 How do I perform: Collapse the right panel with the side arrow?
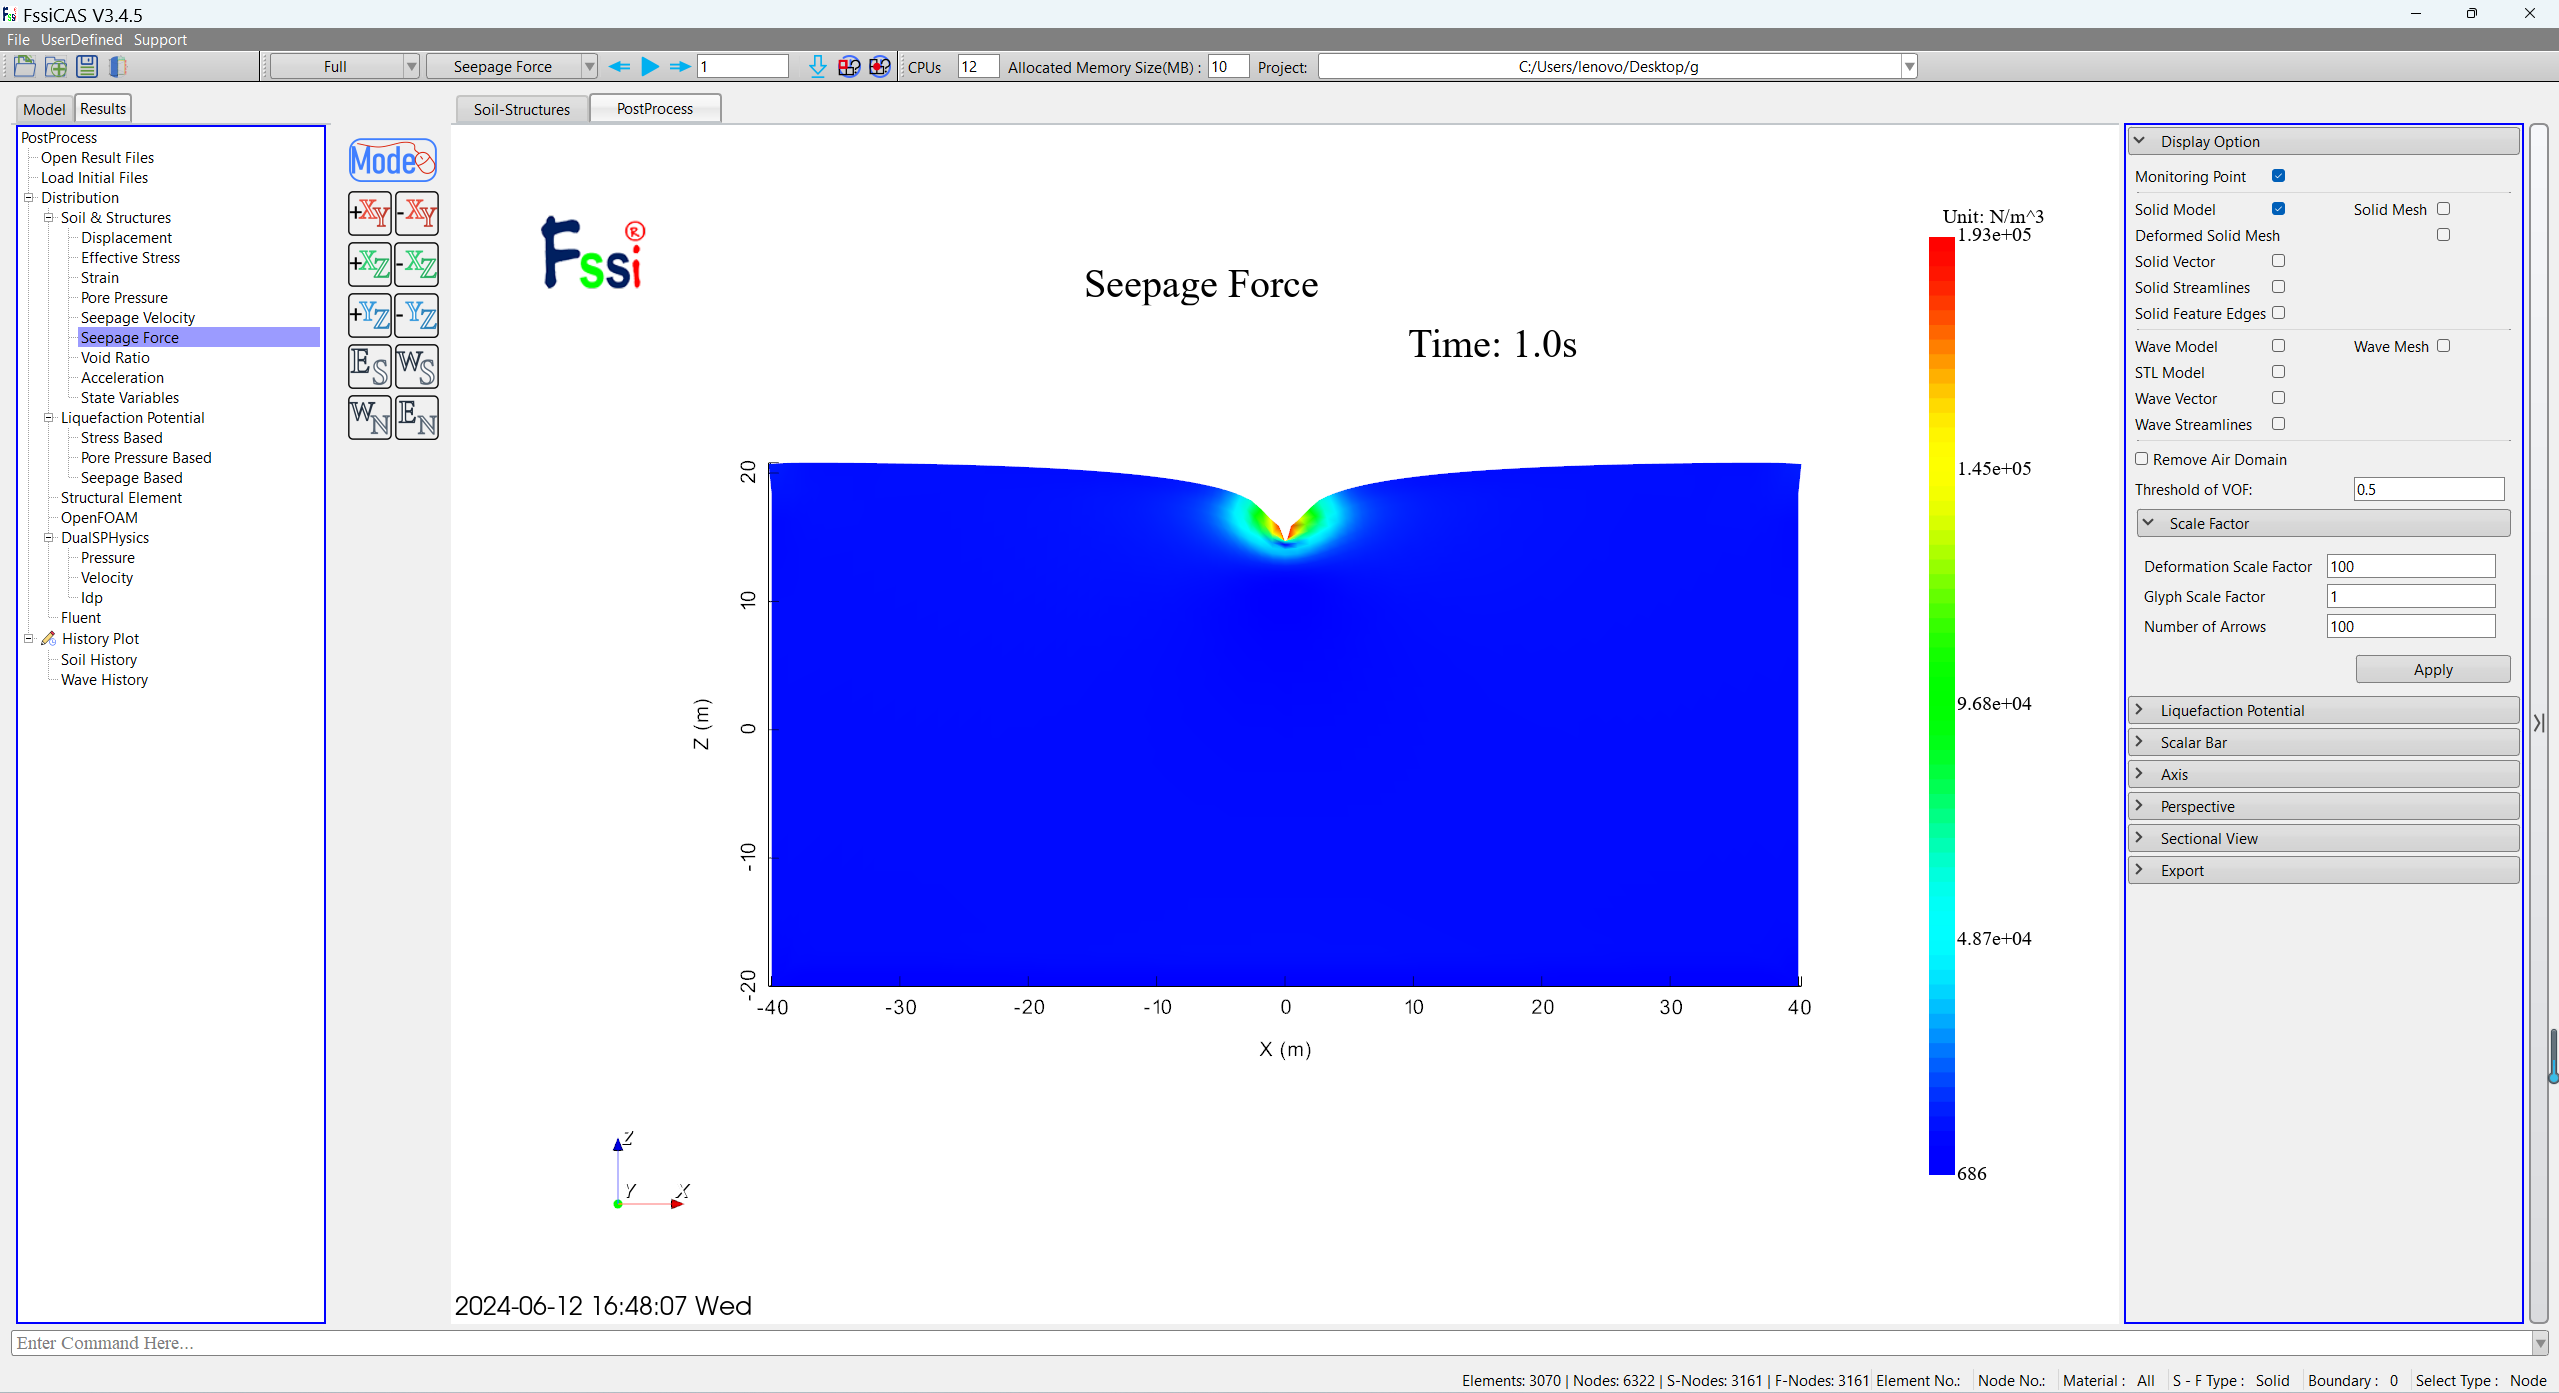click(2539, 723)
